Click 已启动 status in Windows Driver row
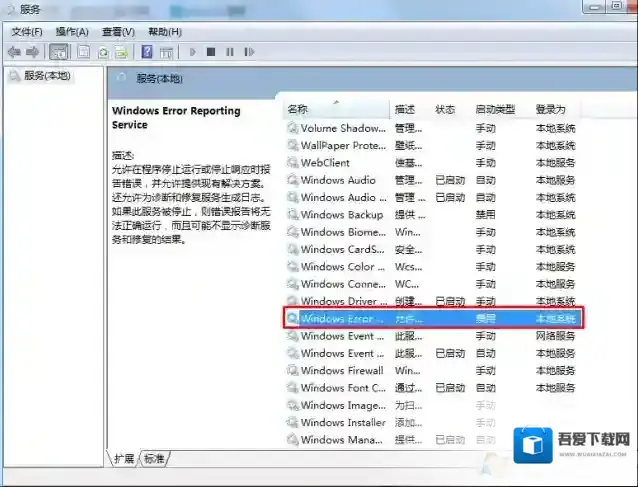The height and width of the screenshot is (487, 638). pyautogui.click(x=450, y=301)
